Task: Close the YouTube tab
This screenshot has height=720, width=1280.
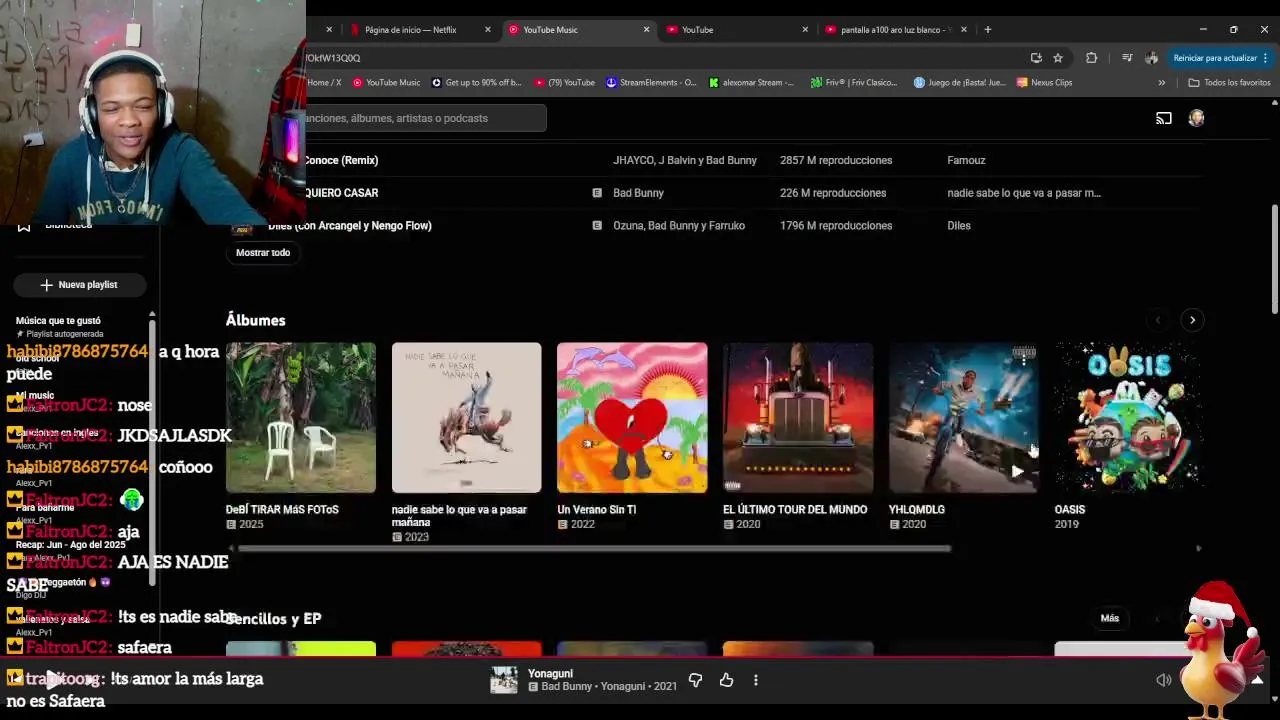Action: point(805,30)
